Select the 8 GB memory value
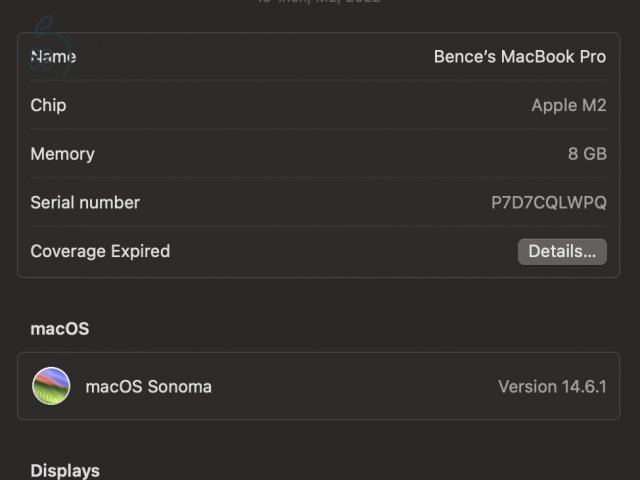The height and width of the screenshot is (480, 640). [x=587, y=154]
